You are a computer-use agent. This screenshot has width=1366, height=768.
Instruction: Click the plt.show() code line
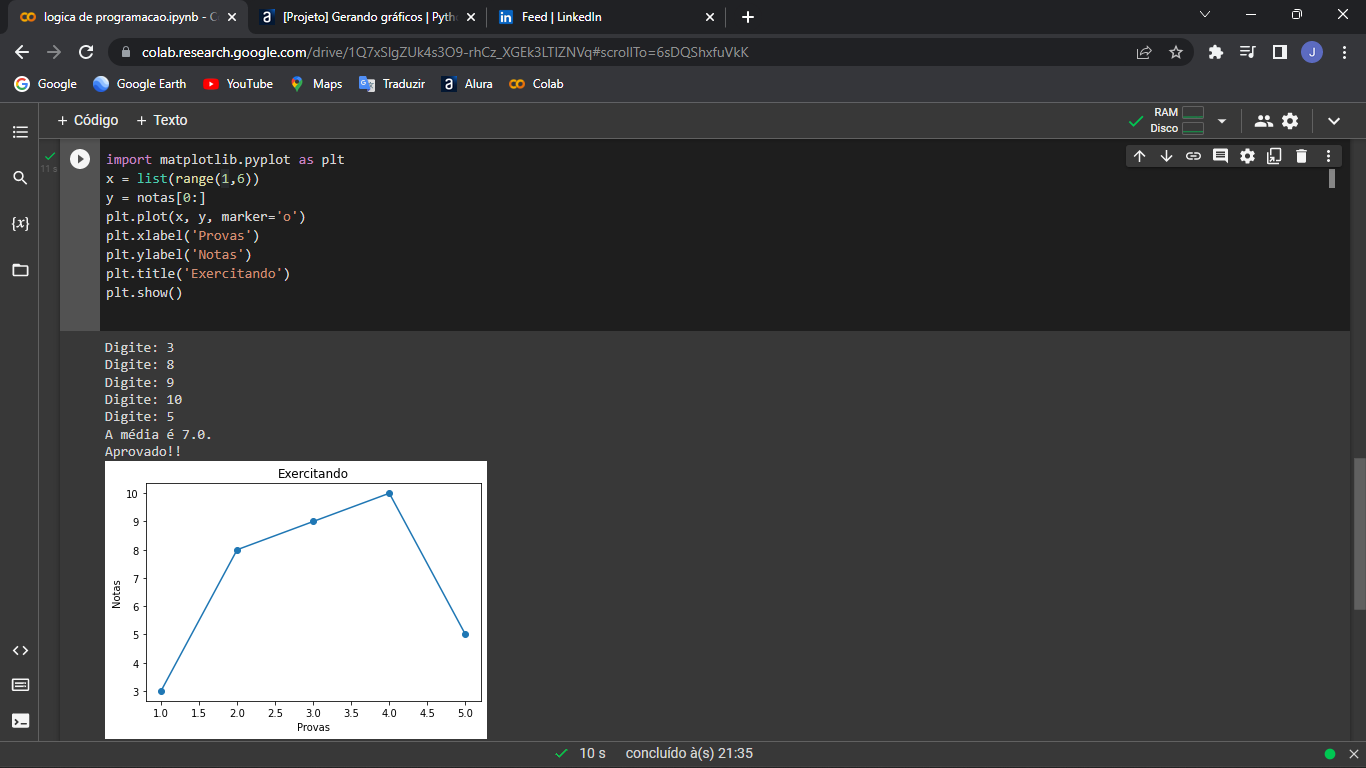pyautogui.click(x=144, y=293)
